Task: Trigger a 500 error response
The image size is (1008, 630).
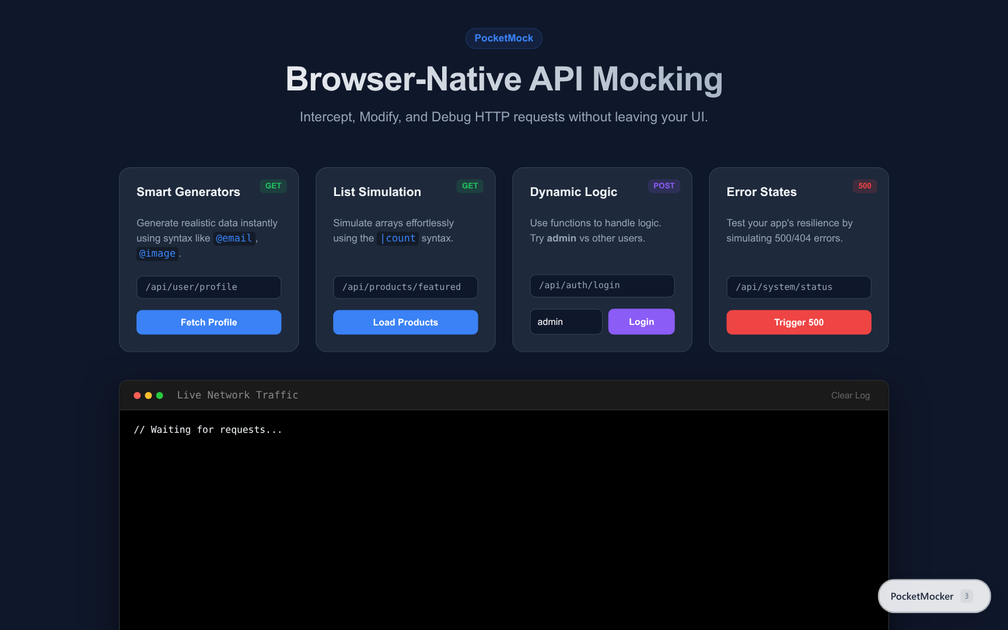Action: [798, 322]
